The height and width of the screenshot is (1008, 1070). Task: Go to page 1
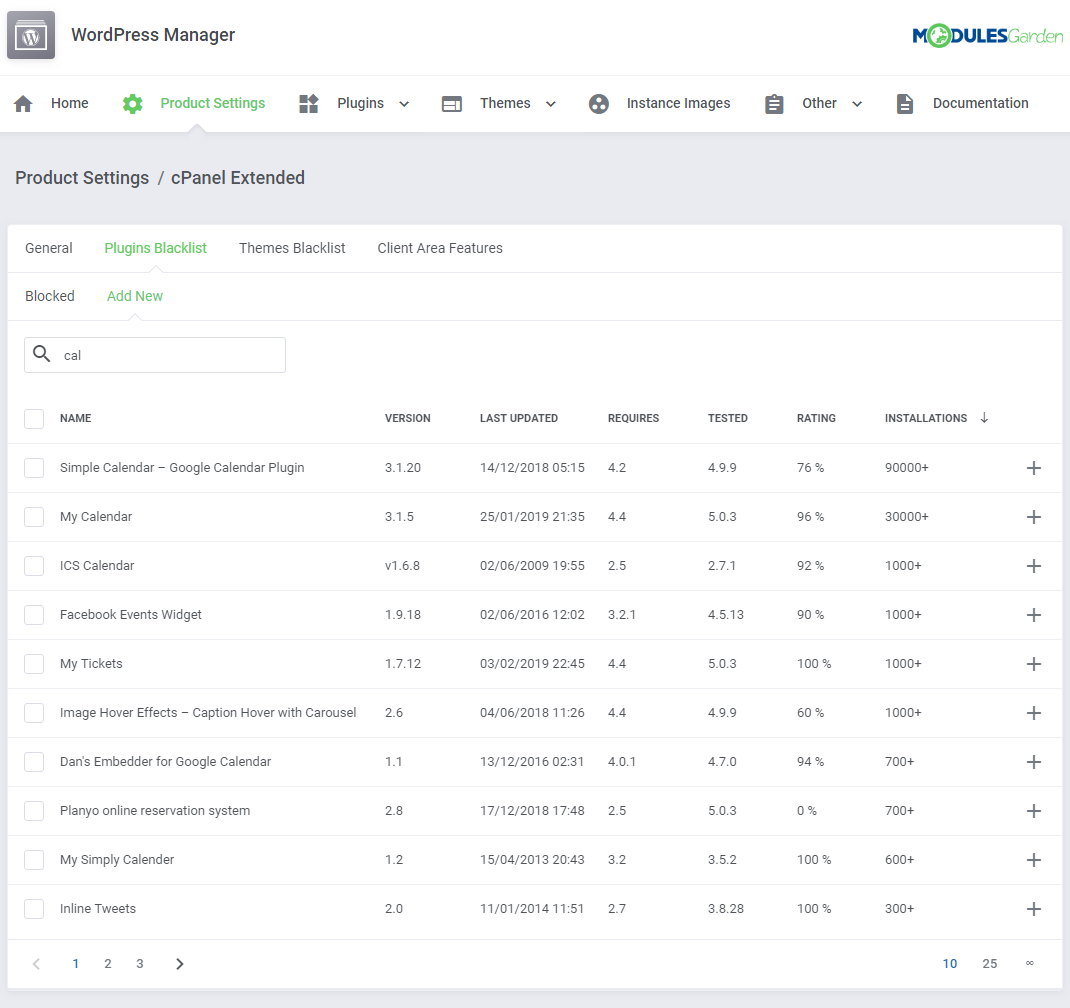(x=76, y=964)
